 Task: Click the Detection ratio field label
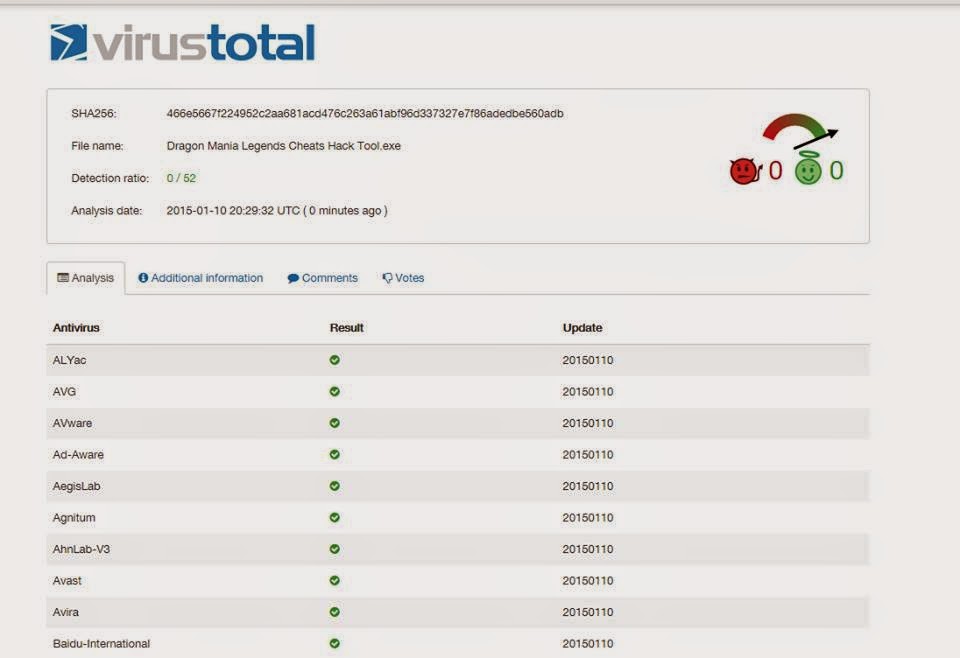coord(110,178)
